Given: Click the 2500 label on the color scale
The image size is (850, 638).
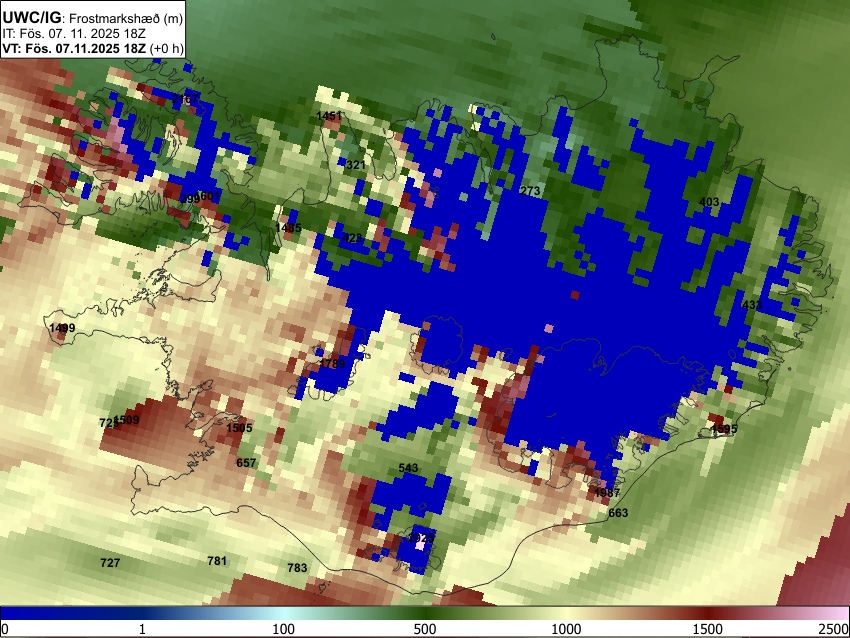Looking at the screenshot, I should tap(834, 629).
